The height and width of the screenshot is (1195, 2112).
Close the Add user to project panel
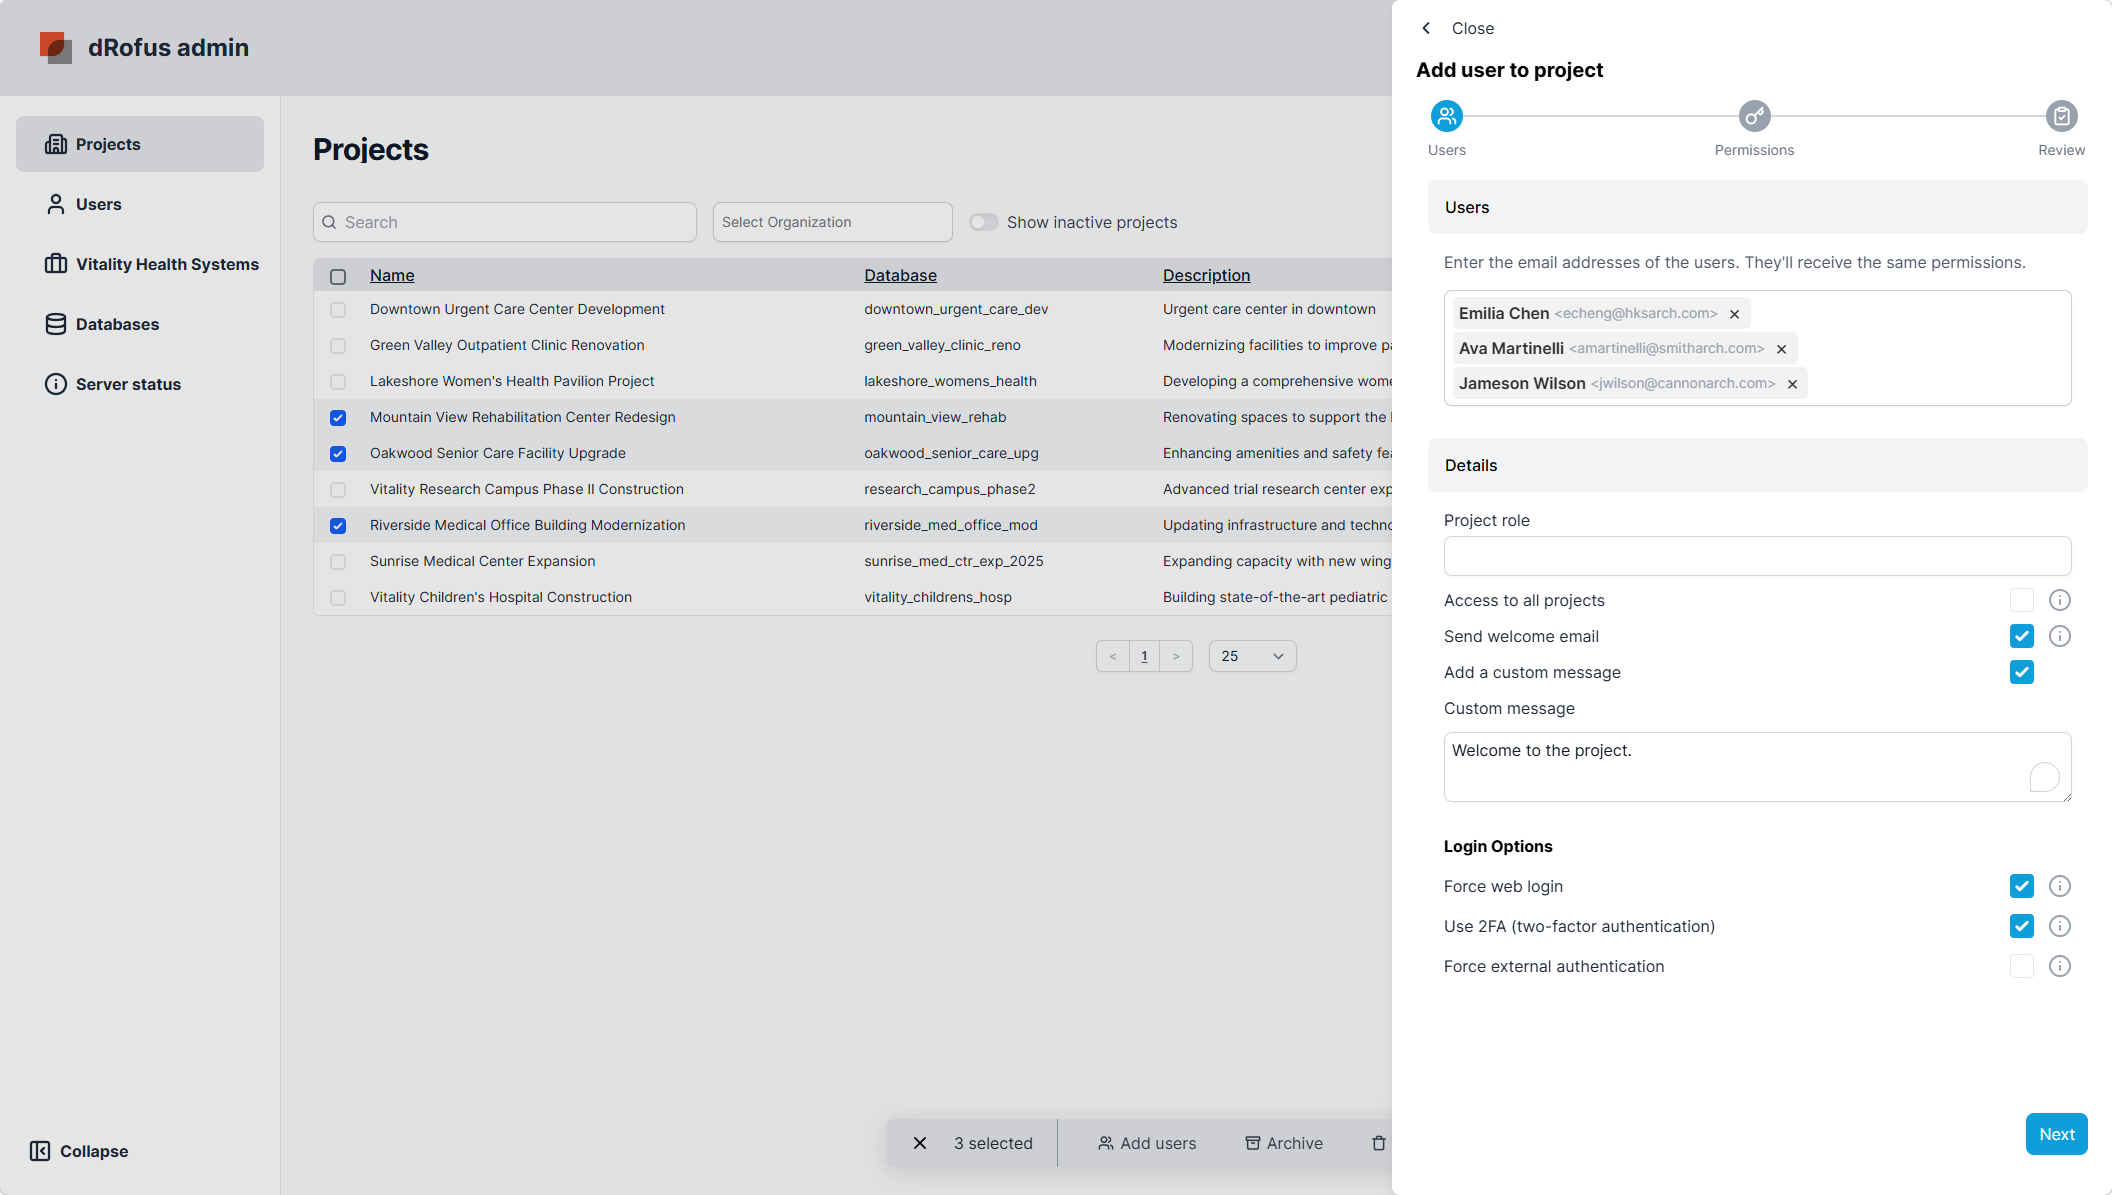pos(1458,28)
